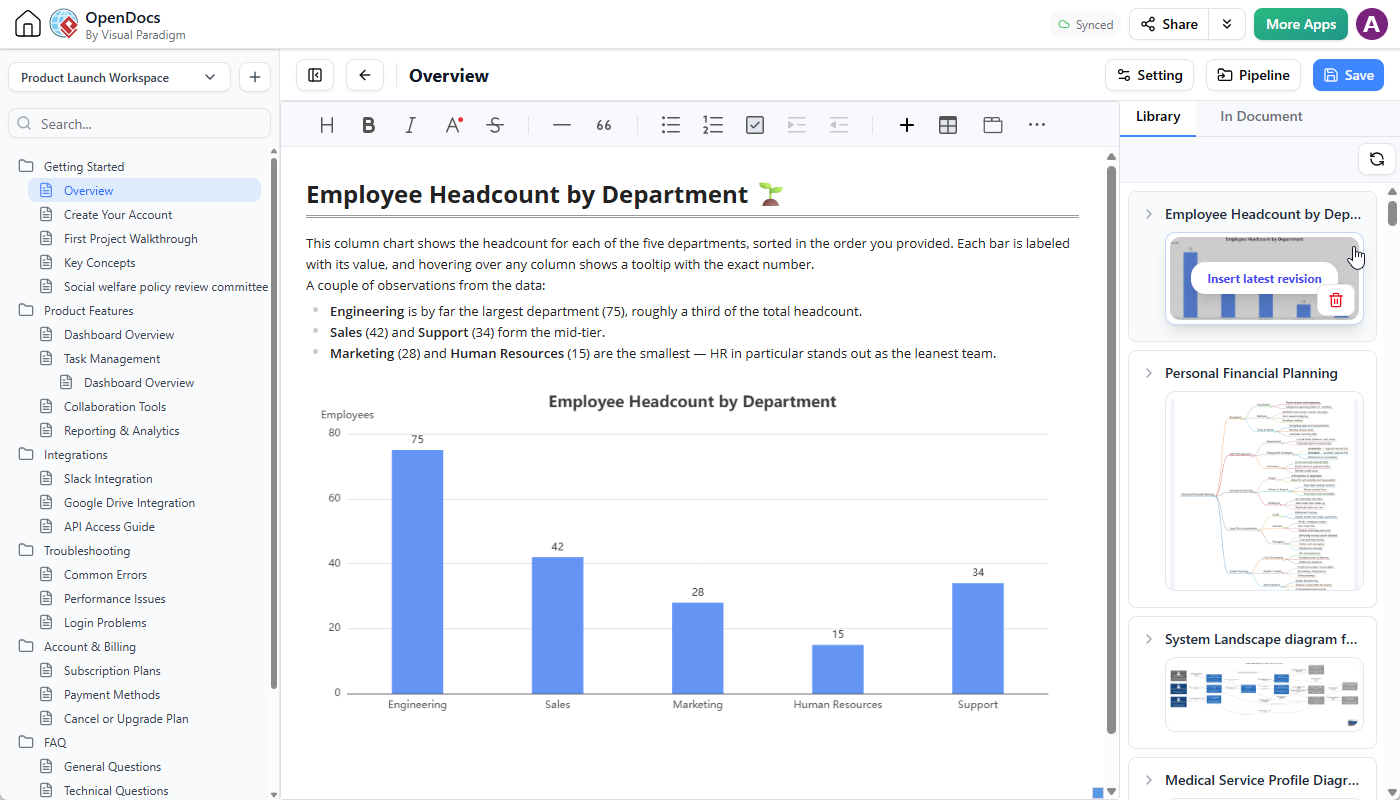Insert a table
The width and height of the screenshot is (1400, 800).
tap(948, 125)
